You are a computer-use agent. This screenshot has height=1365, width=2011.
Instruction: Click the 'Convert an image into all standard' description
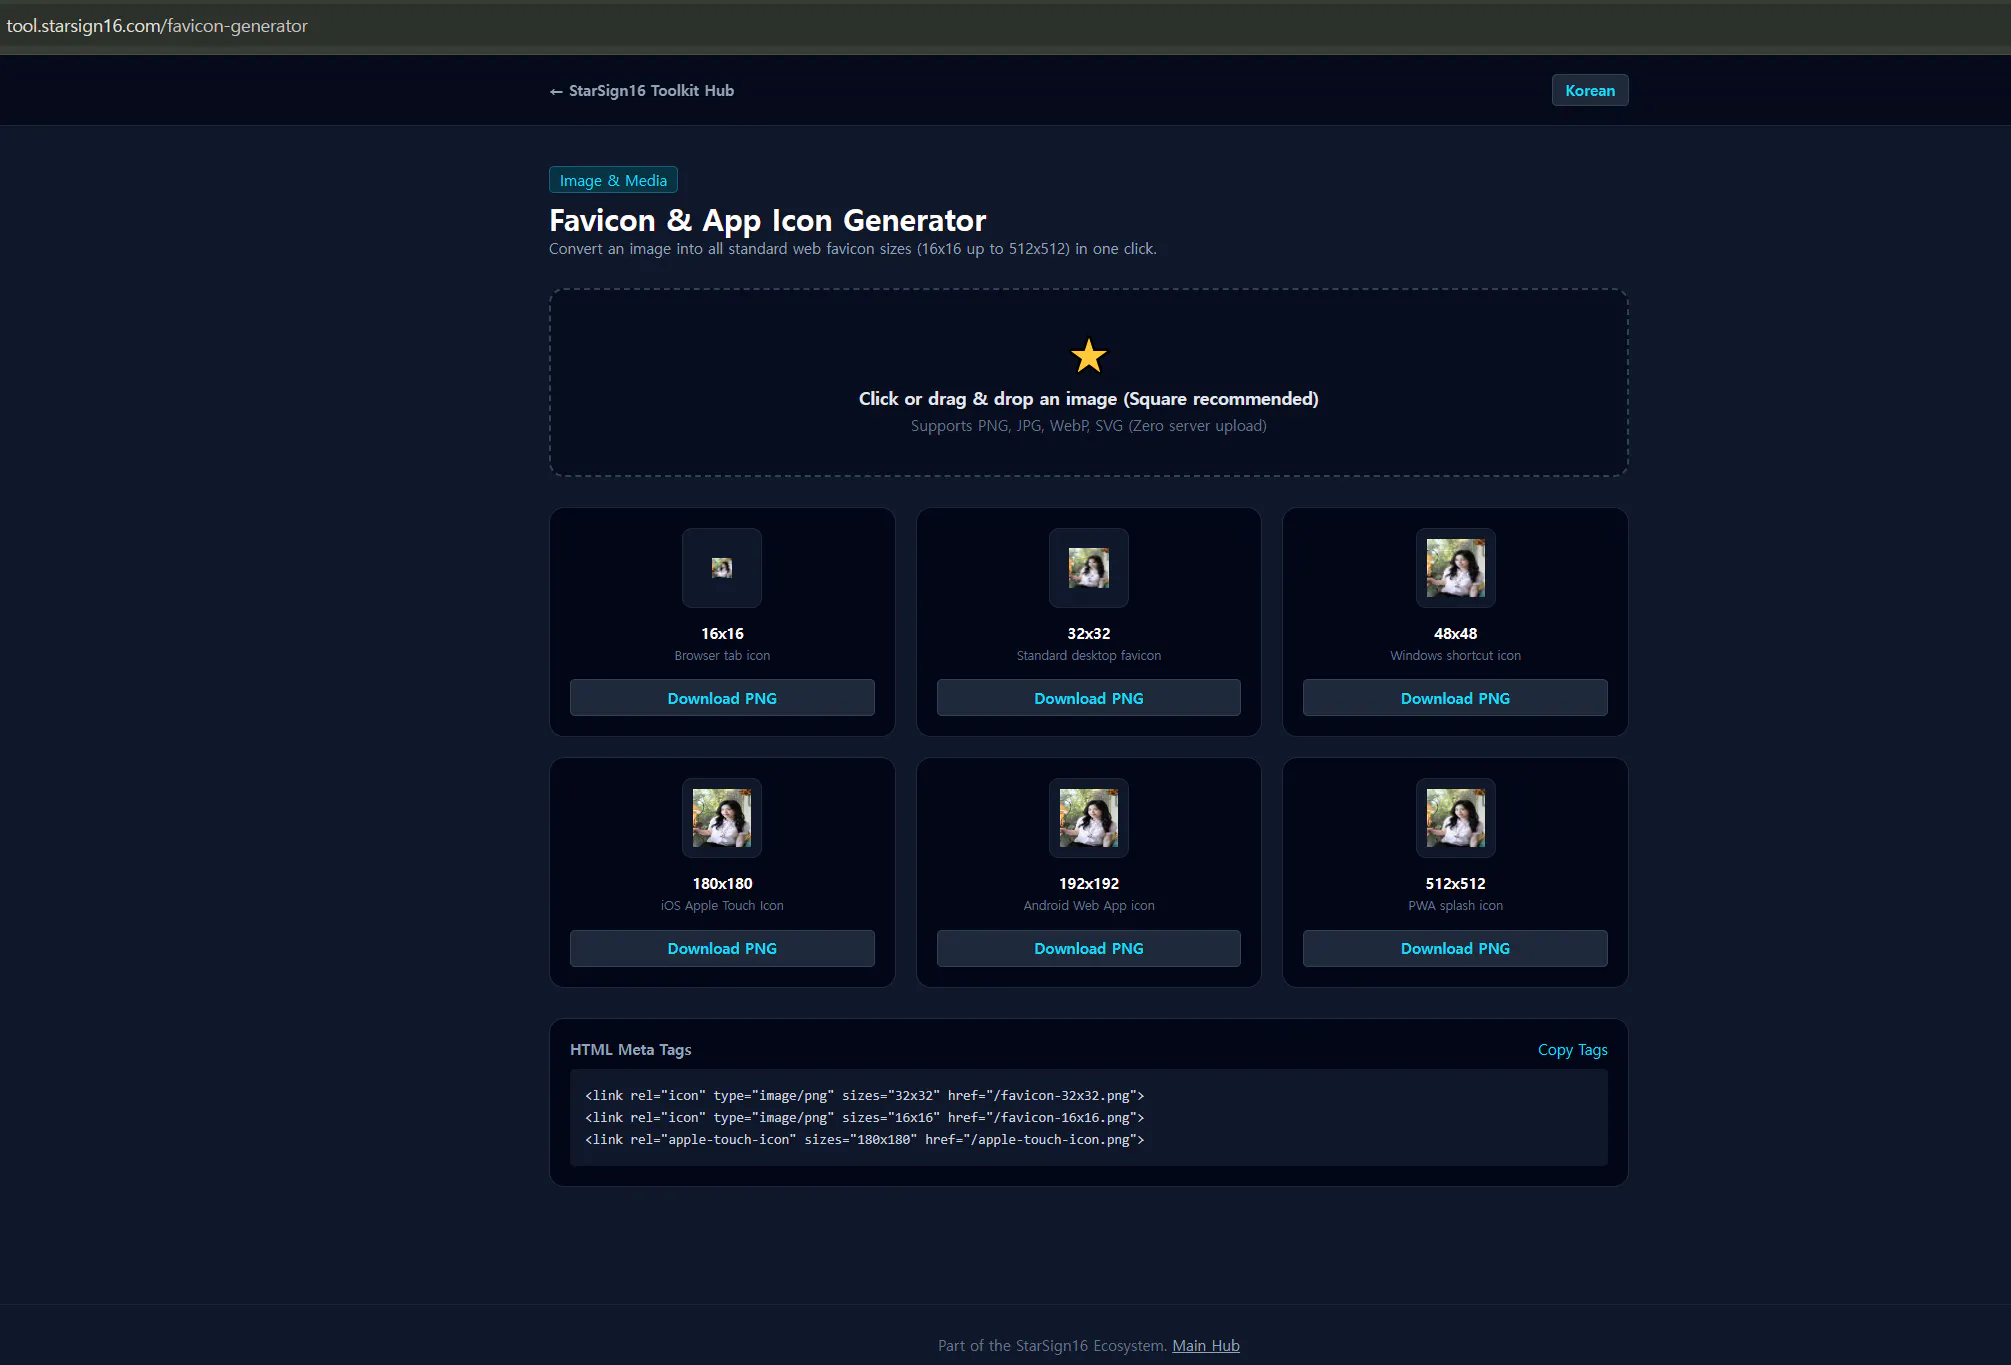(x=852, y=248)
